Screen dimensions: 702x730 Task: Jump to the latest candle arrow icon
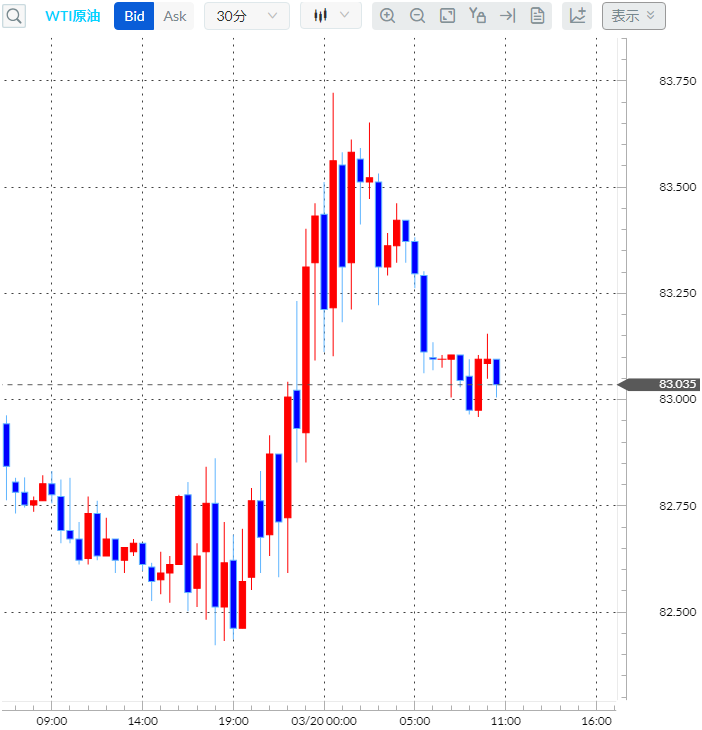[507, 16]
